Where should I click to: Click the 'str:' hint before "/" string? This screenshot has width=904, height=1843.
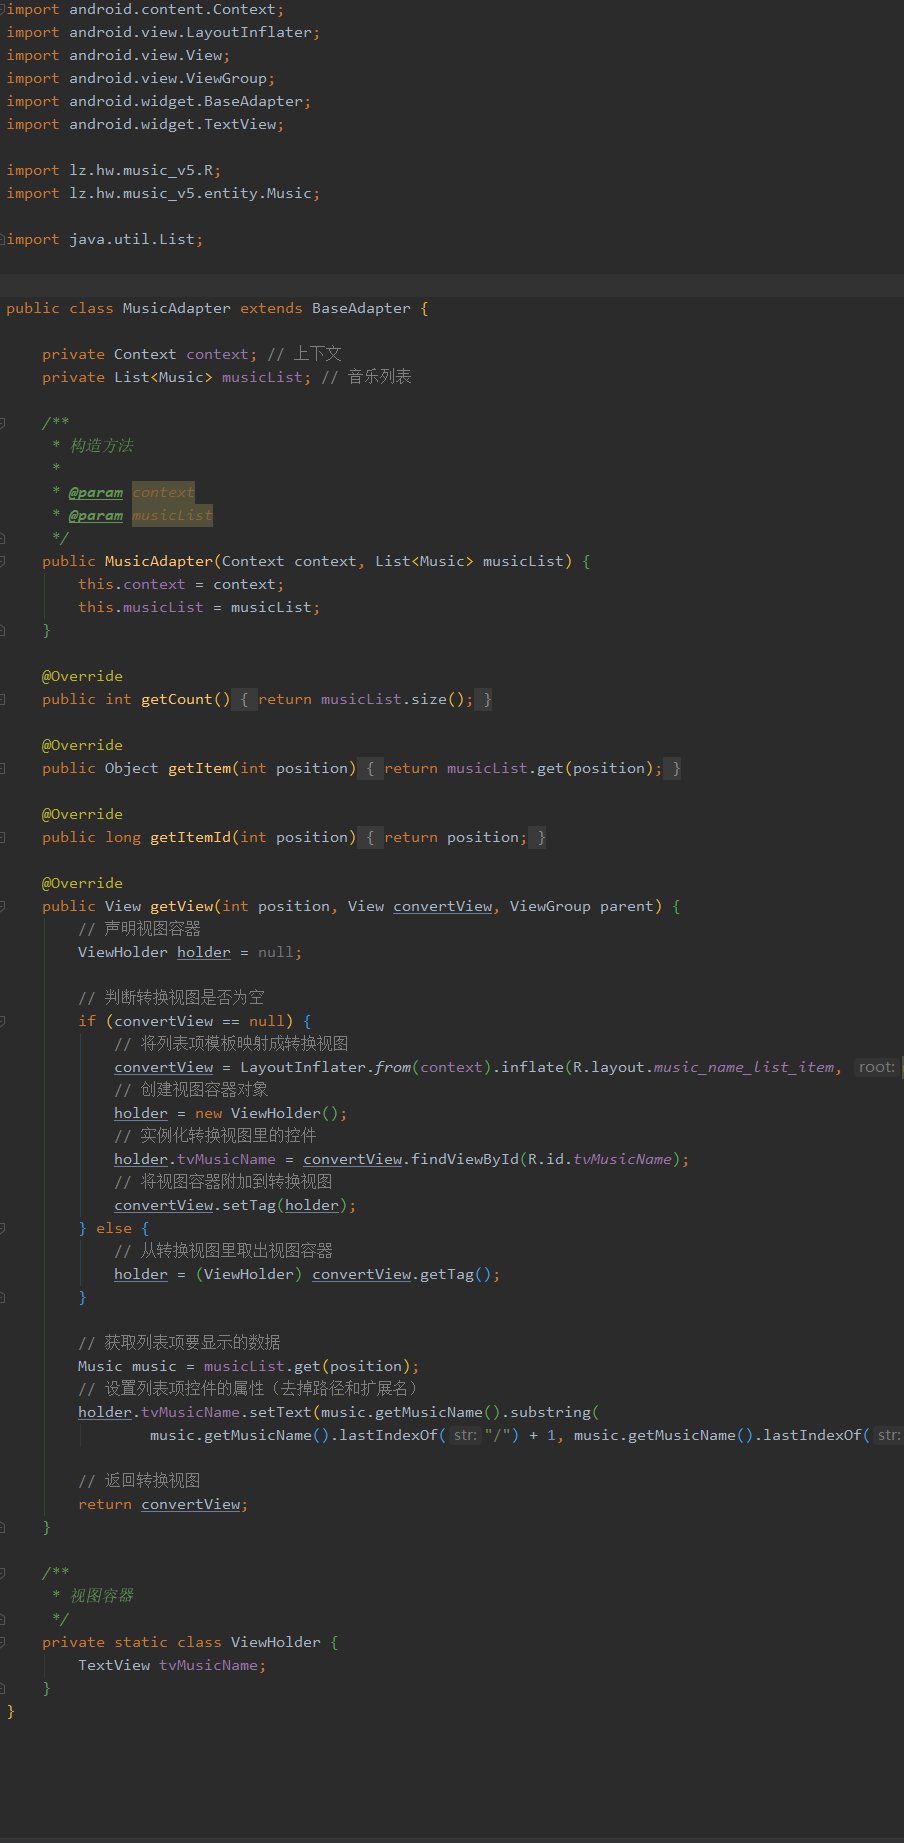[x=464, y=1435]
